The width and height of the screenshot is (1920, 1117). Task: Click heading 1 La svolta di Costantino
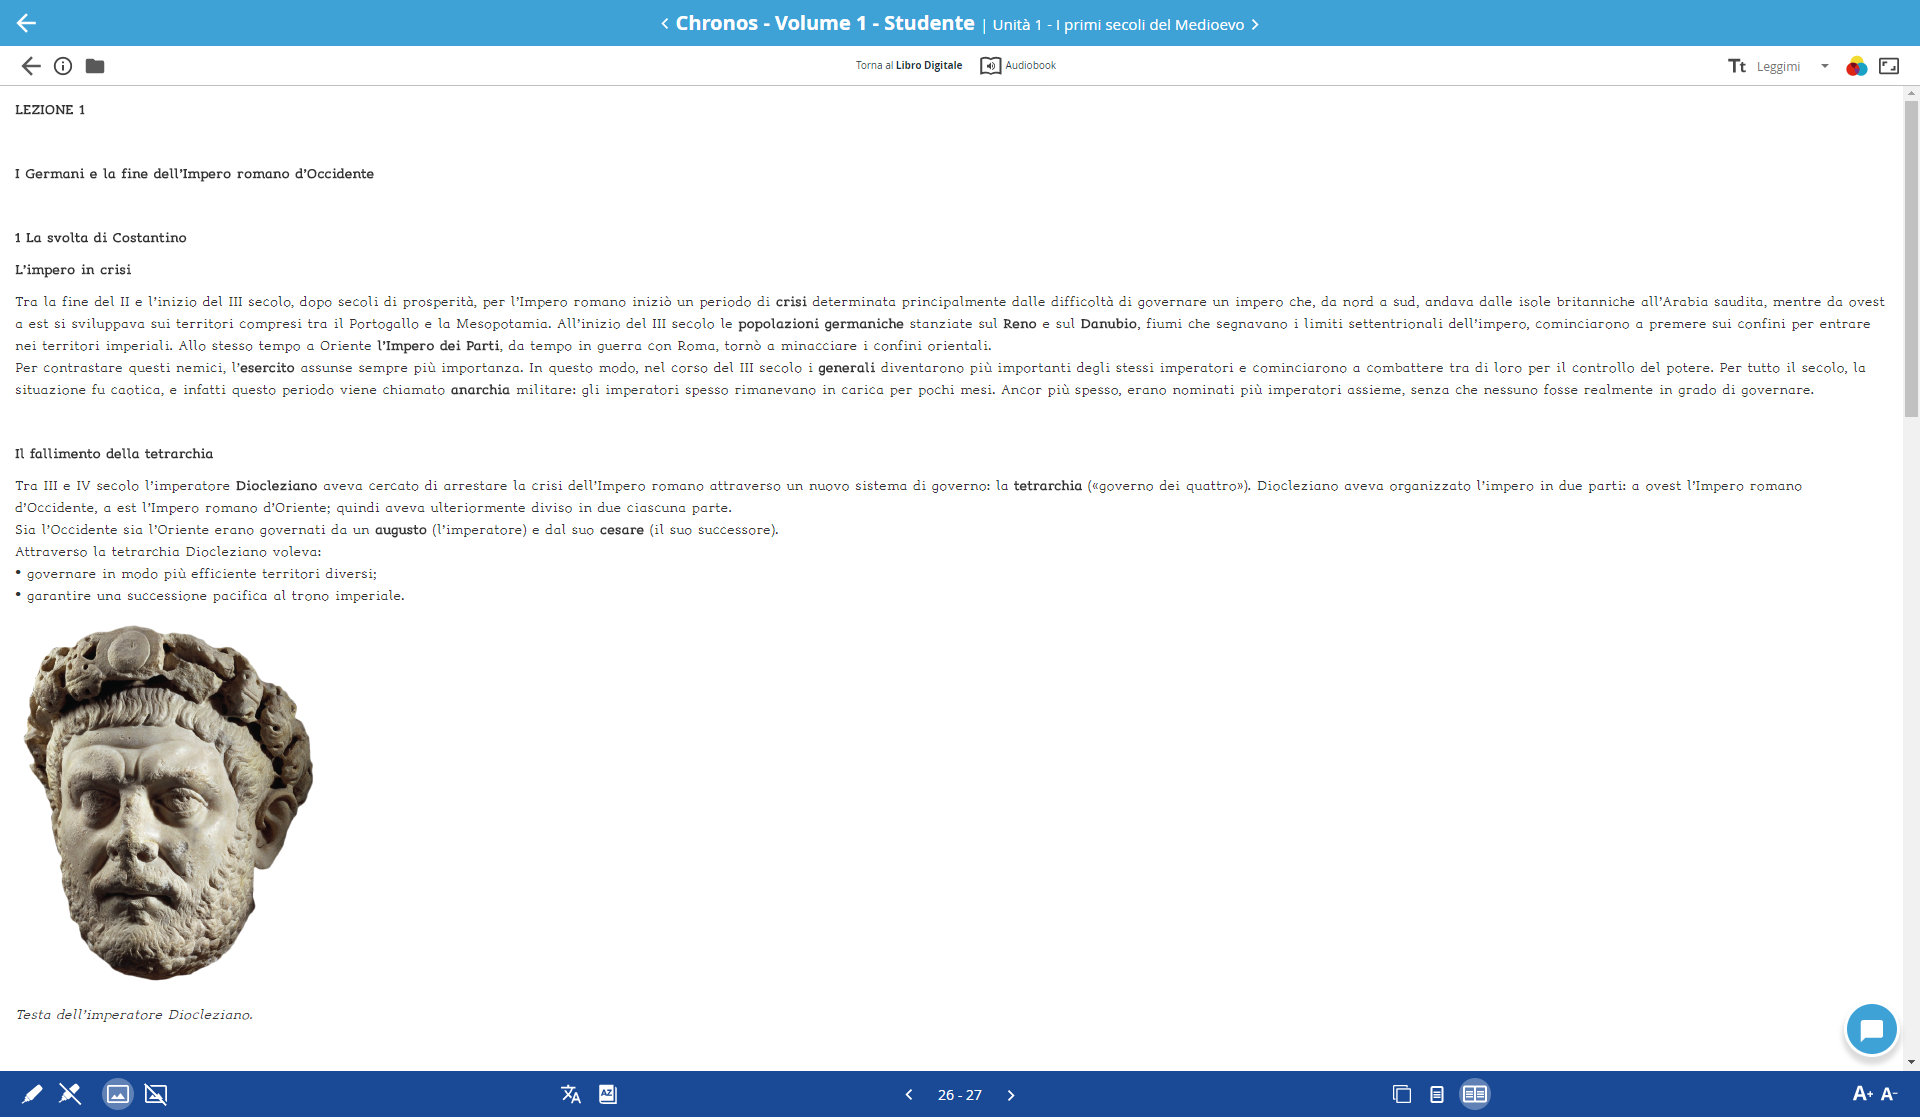[101, 238]
